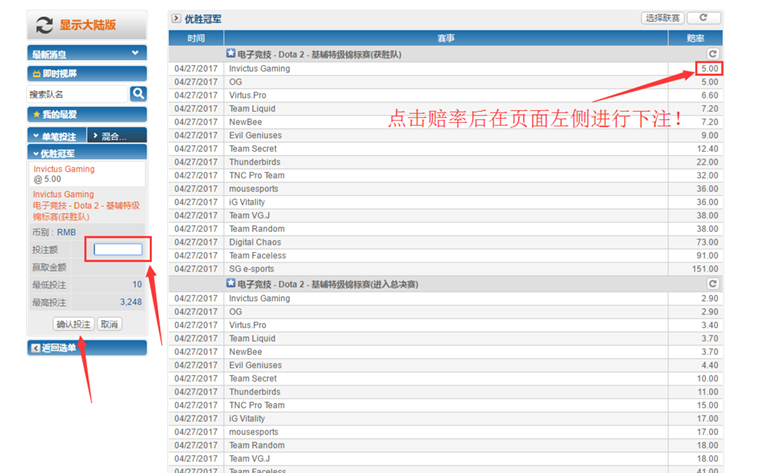Choose Team VG.J winner odds 38.00

707,215
